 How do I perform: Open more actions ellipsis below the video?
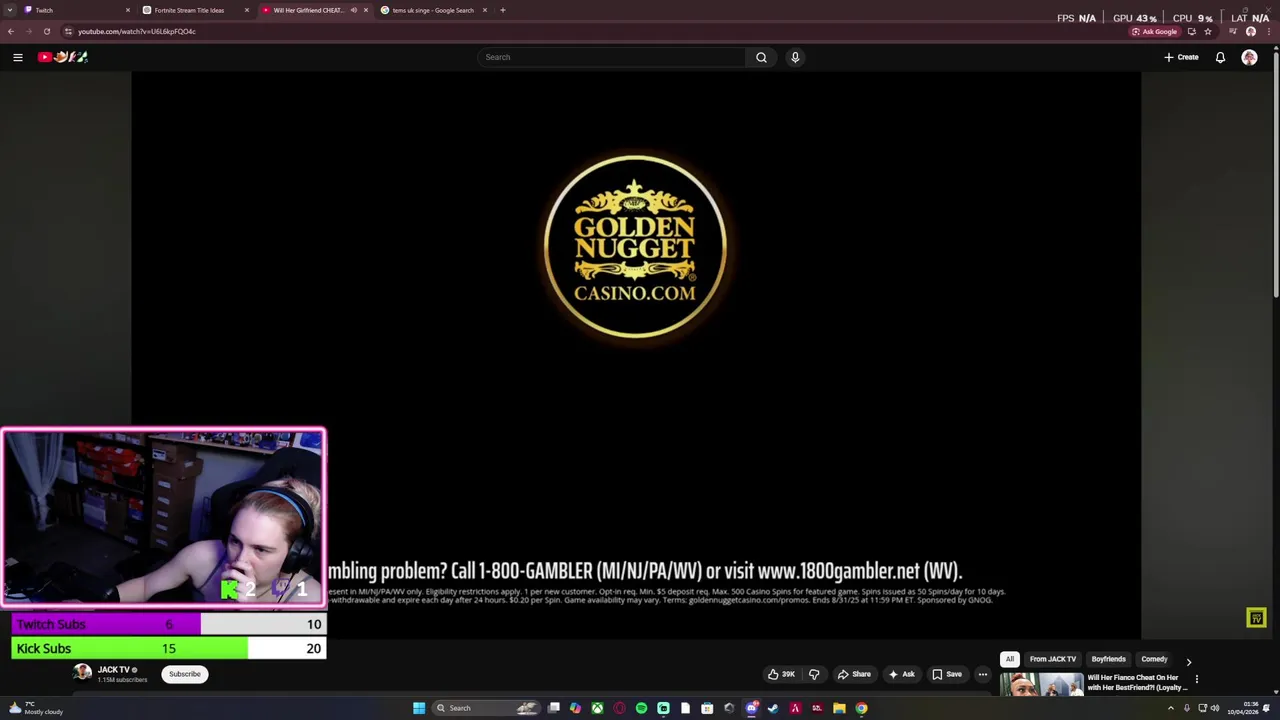click(982, 674)
